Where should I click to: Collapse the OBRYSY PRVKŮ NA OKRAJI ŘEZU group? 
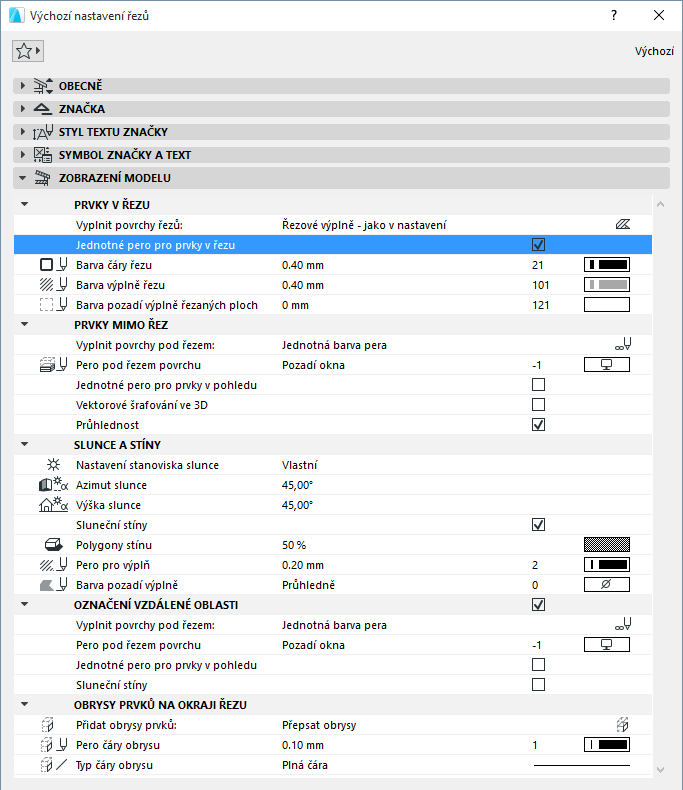click(x=24, y=704)
